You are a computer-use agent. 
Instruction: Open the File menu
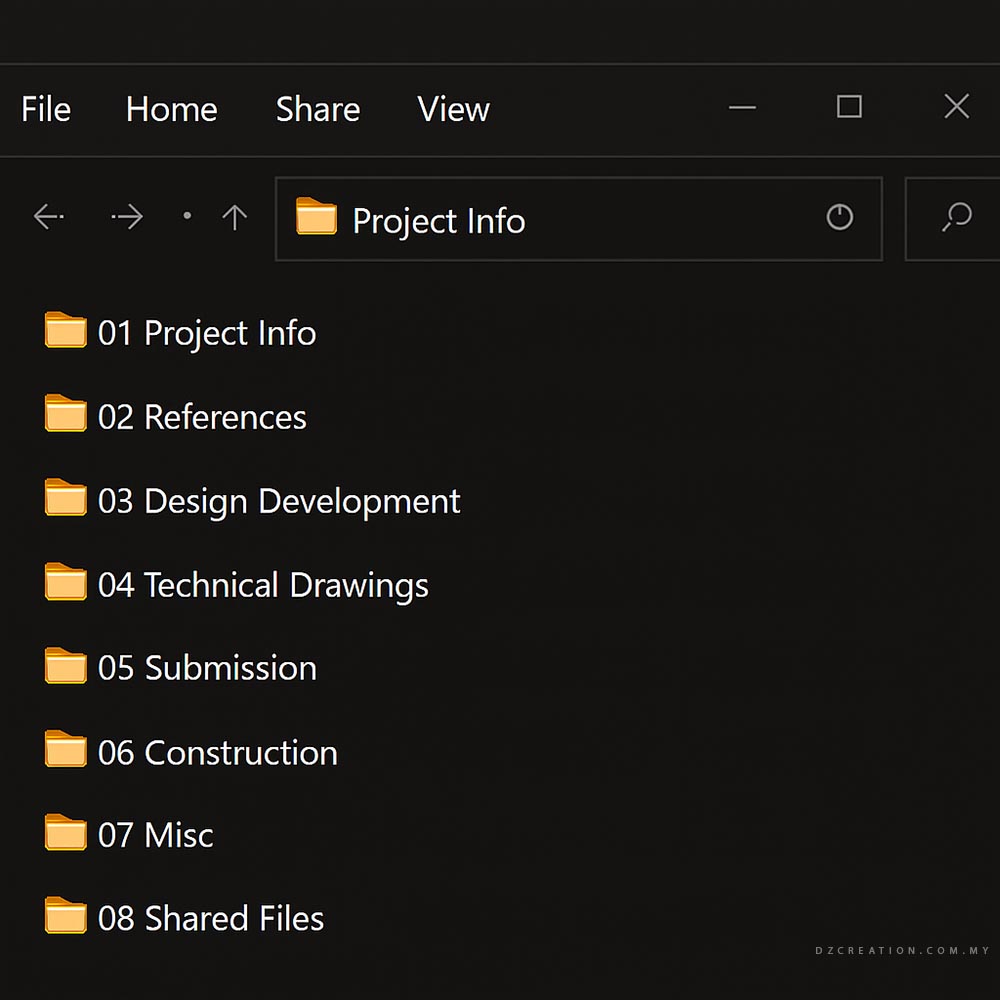point(46,109)
